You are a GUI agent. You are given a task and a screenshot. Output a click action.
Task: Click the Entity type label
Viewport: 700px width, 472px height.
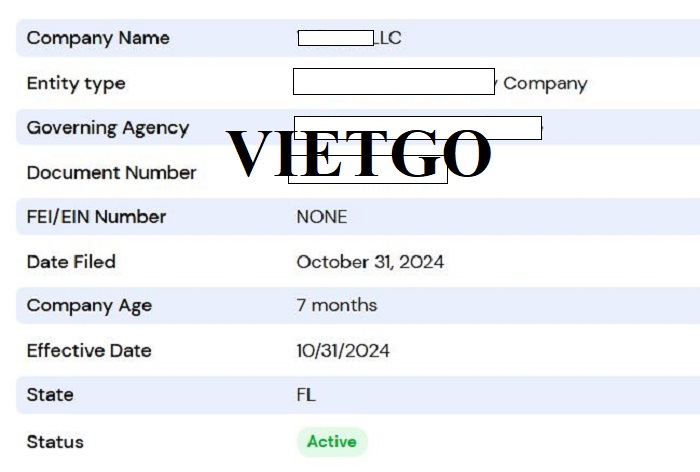76,84
